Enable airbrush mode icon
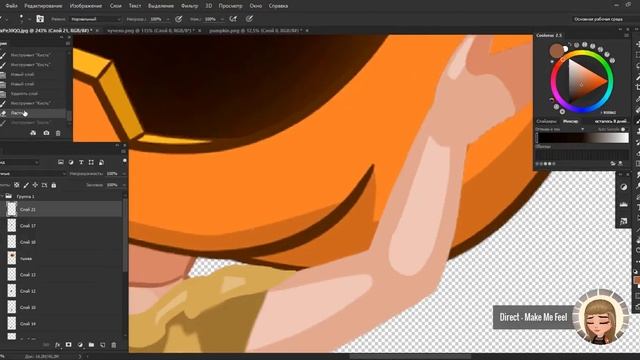The width and height of the screenshot is (640, 360). click(233, 19)
